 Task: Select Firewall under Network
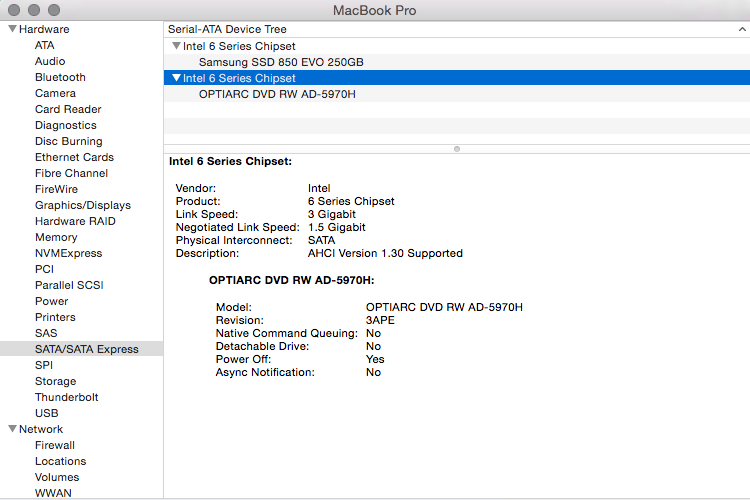55,445
